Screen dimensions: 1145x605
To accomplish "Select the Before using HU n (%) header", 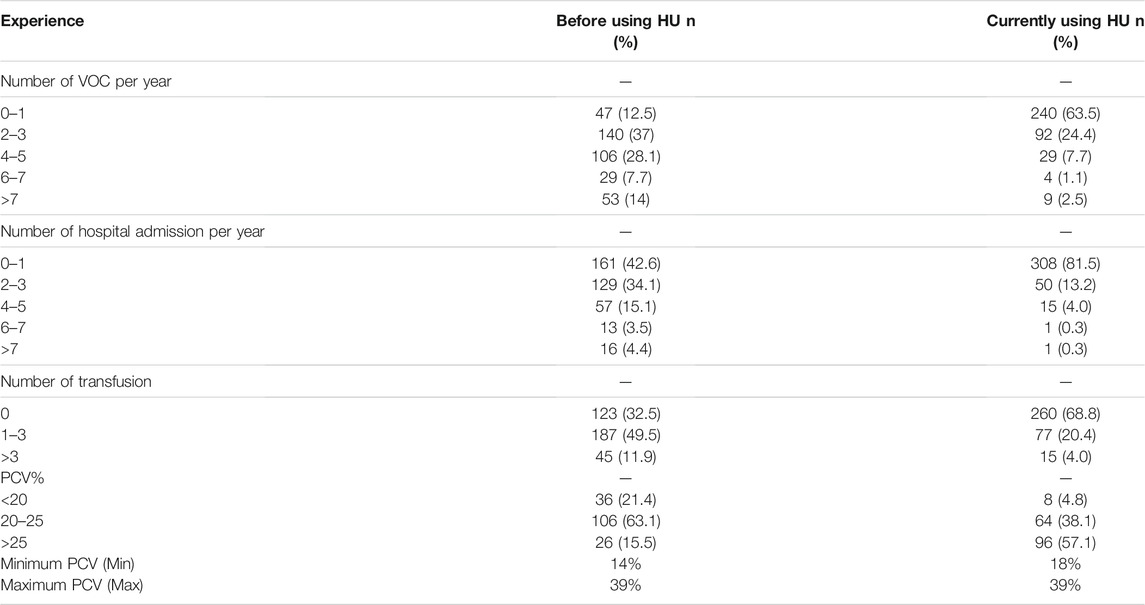I will click(x=625, y=31).
